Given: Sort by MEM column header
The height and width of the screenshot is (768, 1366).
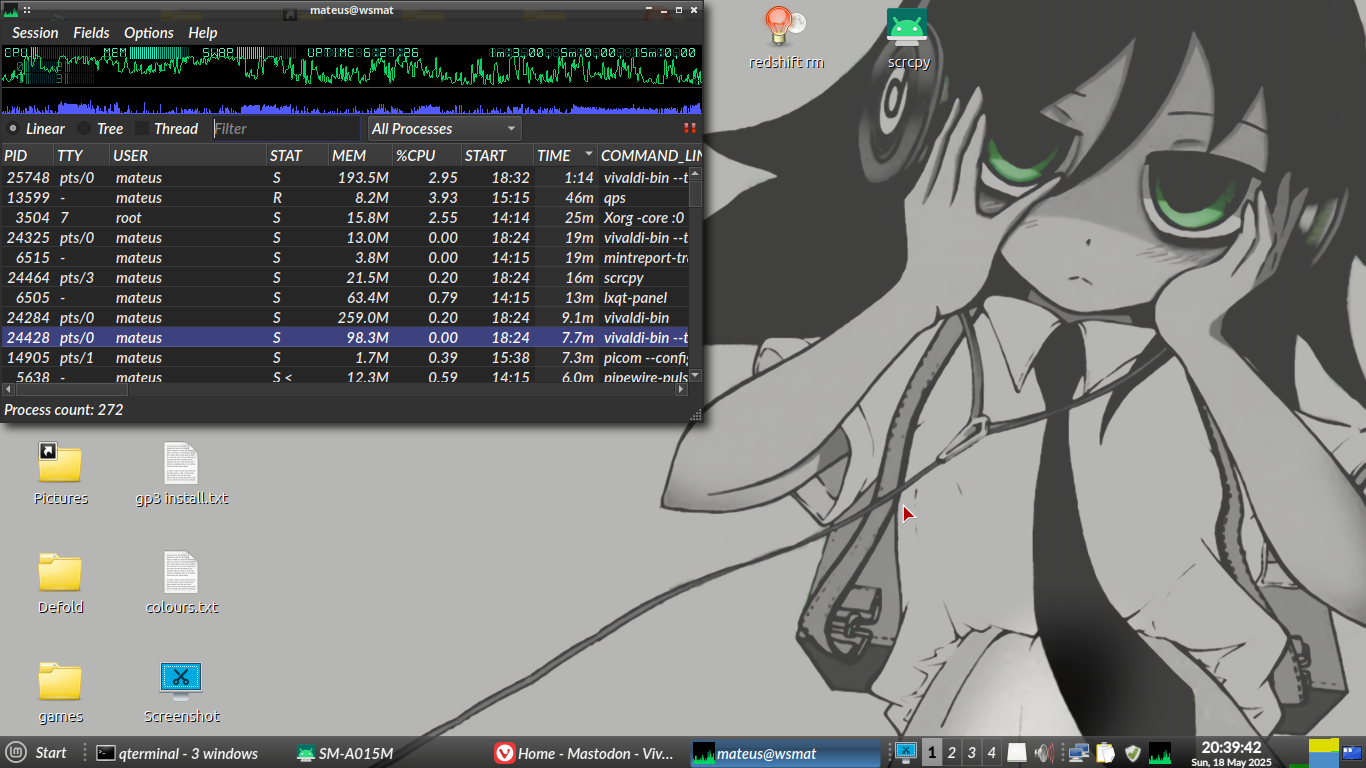Looking at the screenshot, I should (360, 155).
